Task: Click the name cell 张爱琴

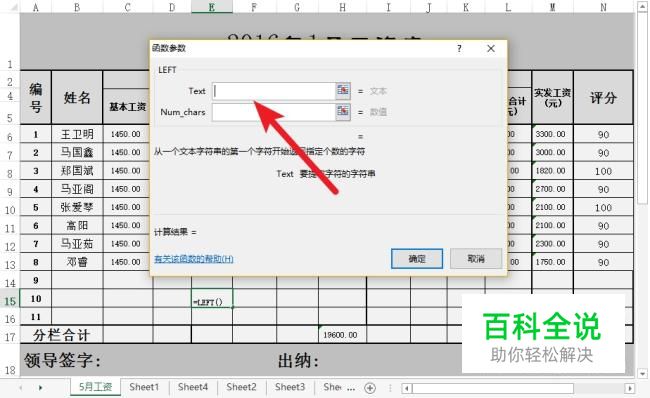Action: [x=77, y=207]
